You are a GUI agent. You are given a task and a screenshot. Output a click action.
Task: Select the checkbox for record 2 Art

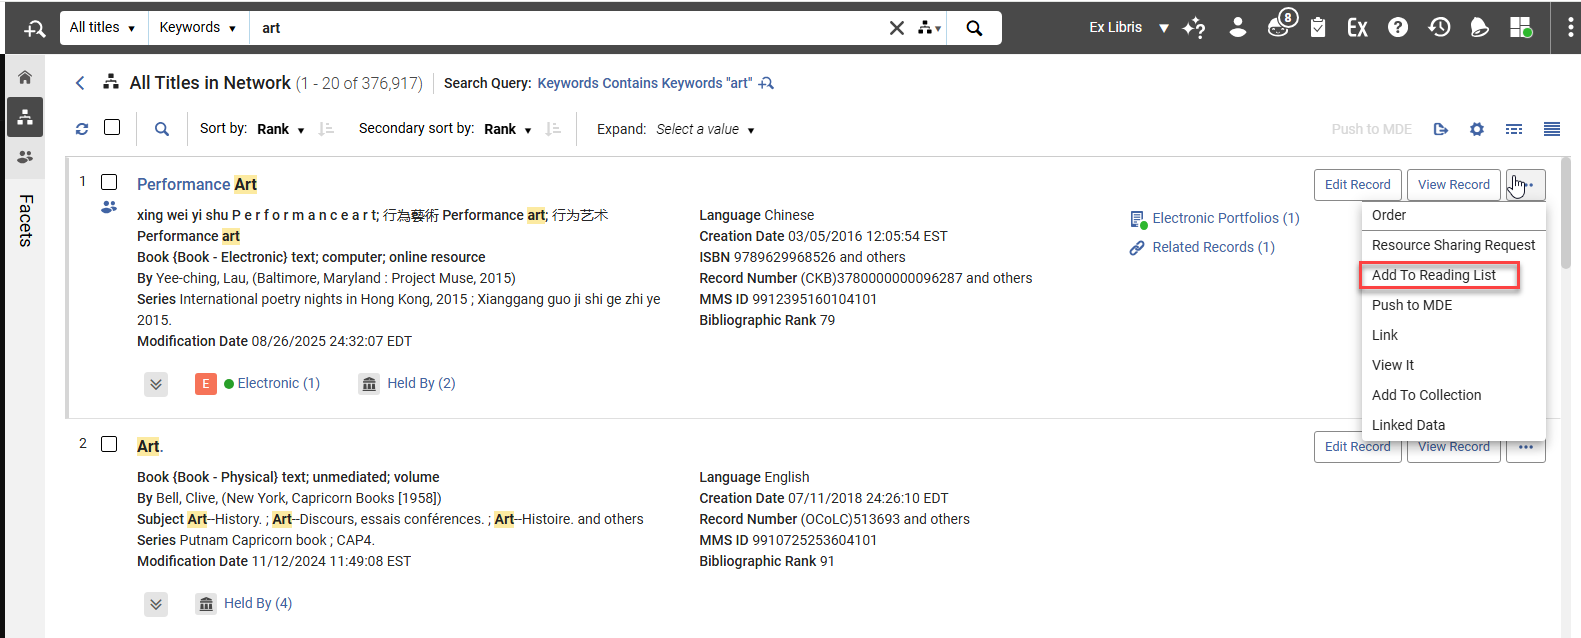110,444
